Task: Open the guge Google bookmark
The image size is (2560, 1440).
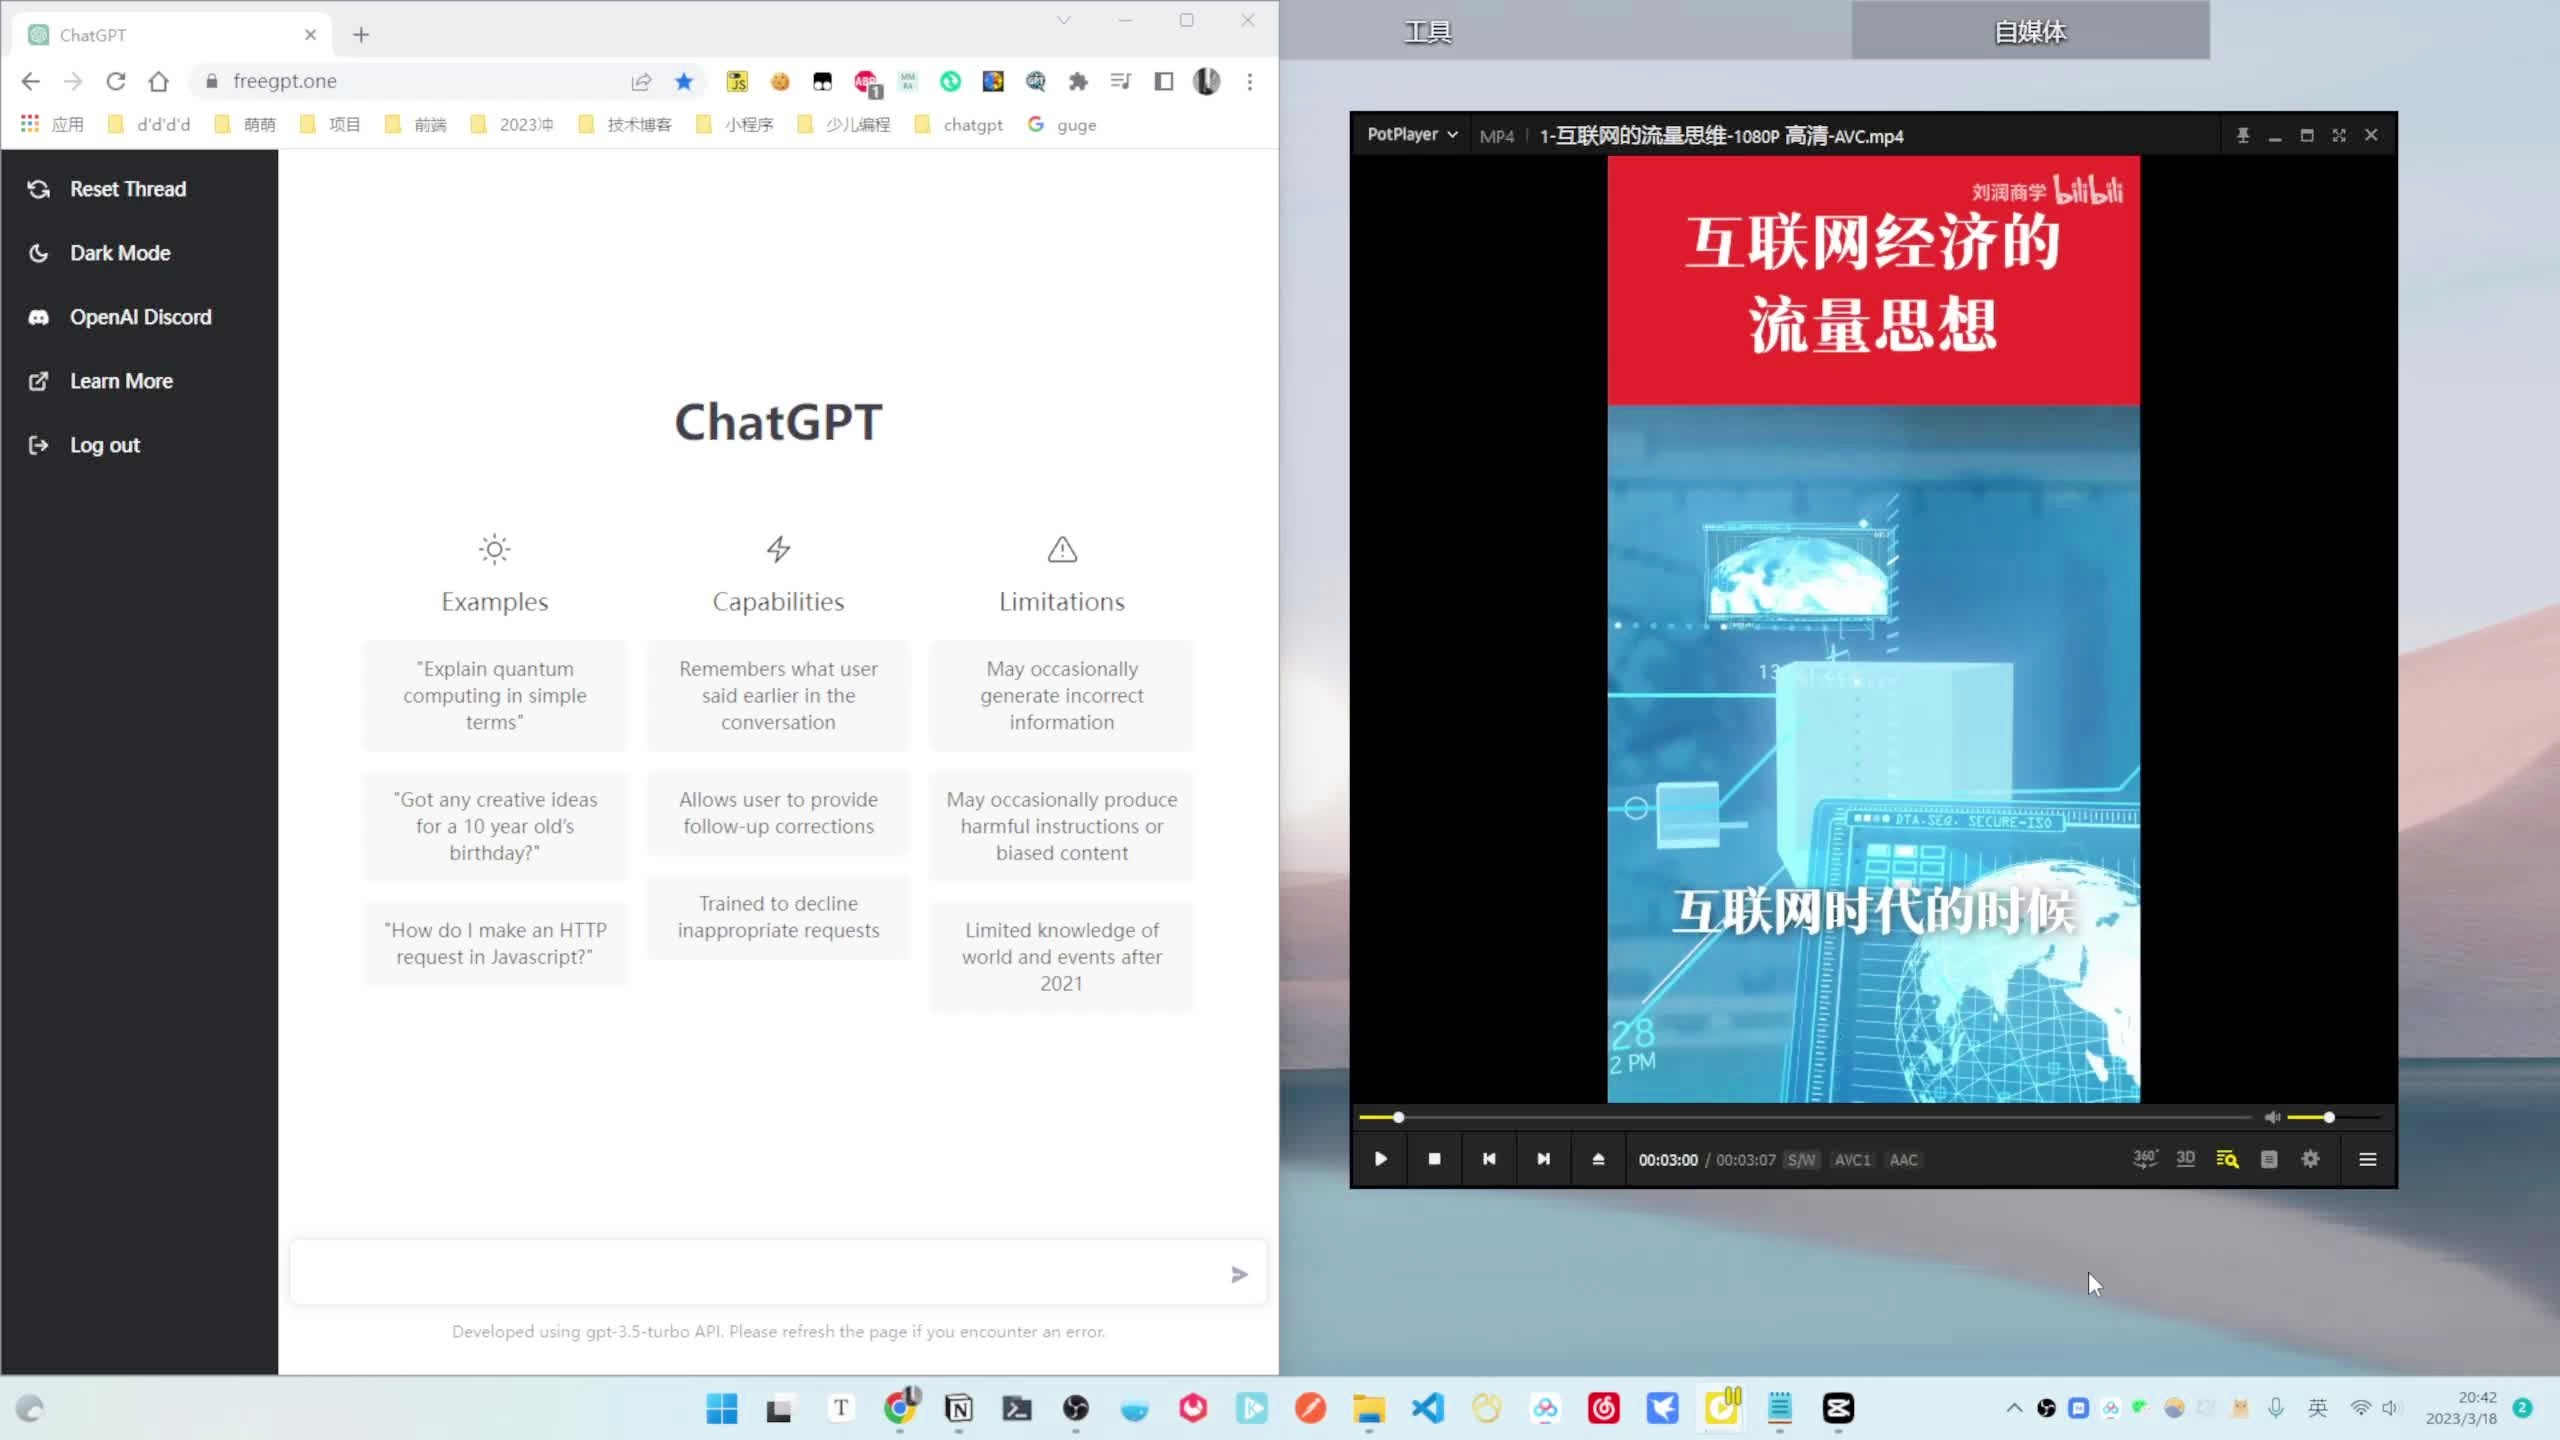Action: [x=1062, y=124]
